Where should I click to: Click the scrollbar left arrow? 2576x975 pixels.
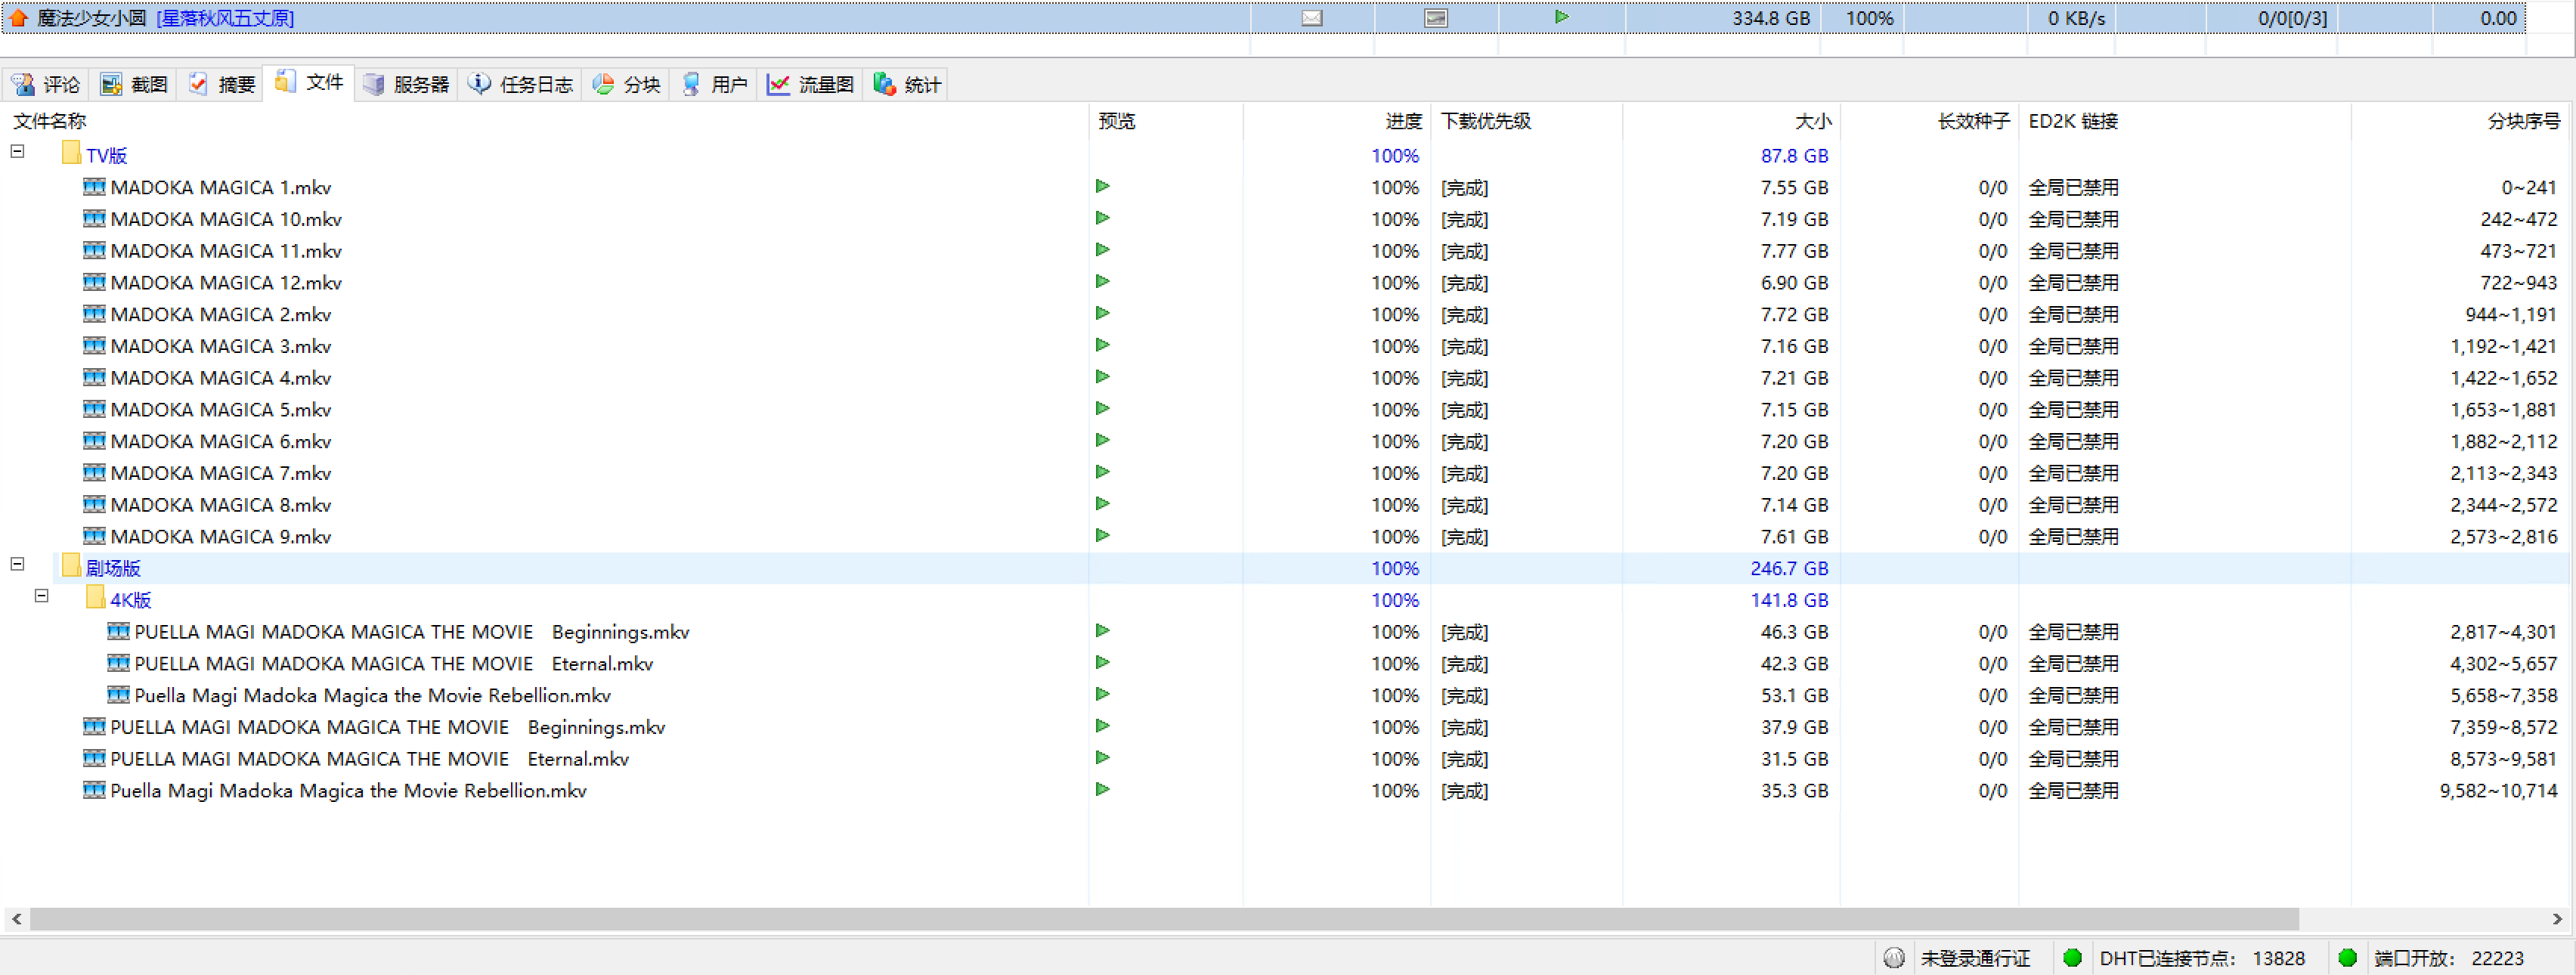pos(15,918)
